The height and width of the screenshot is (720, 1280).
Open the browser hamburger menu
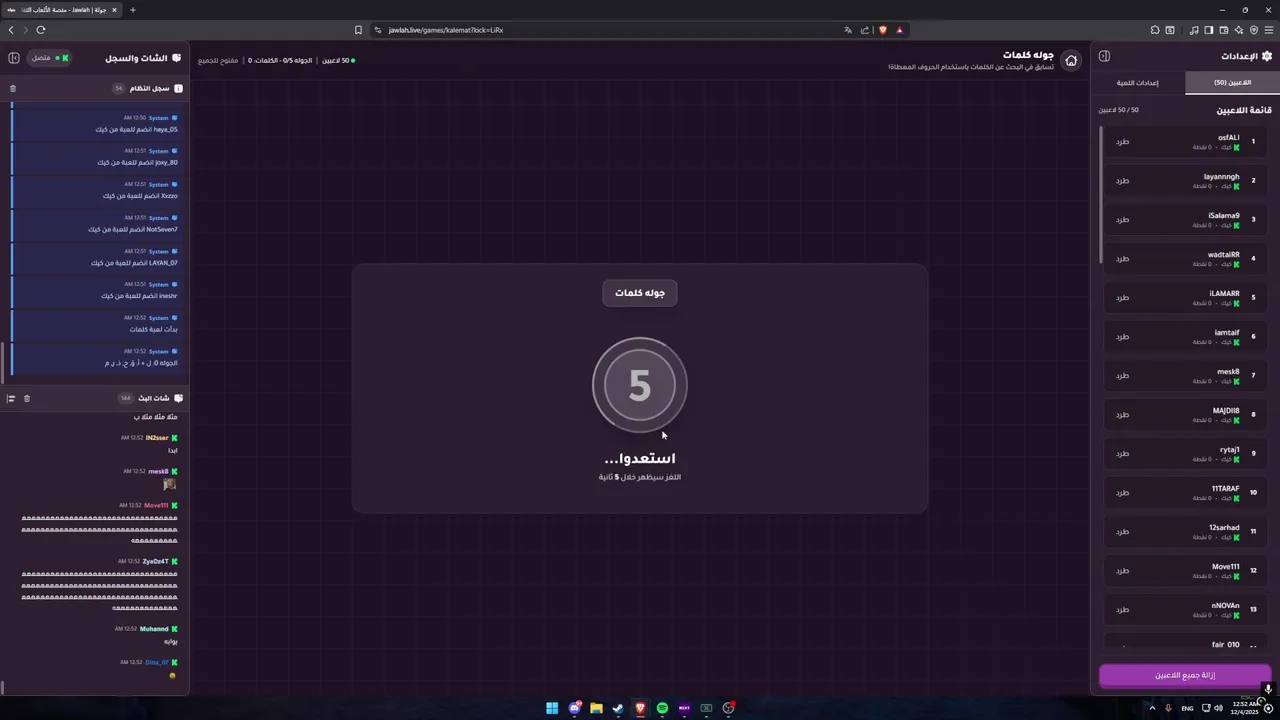pos(1269,30)
